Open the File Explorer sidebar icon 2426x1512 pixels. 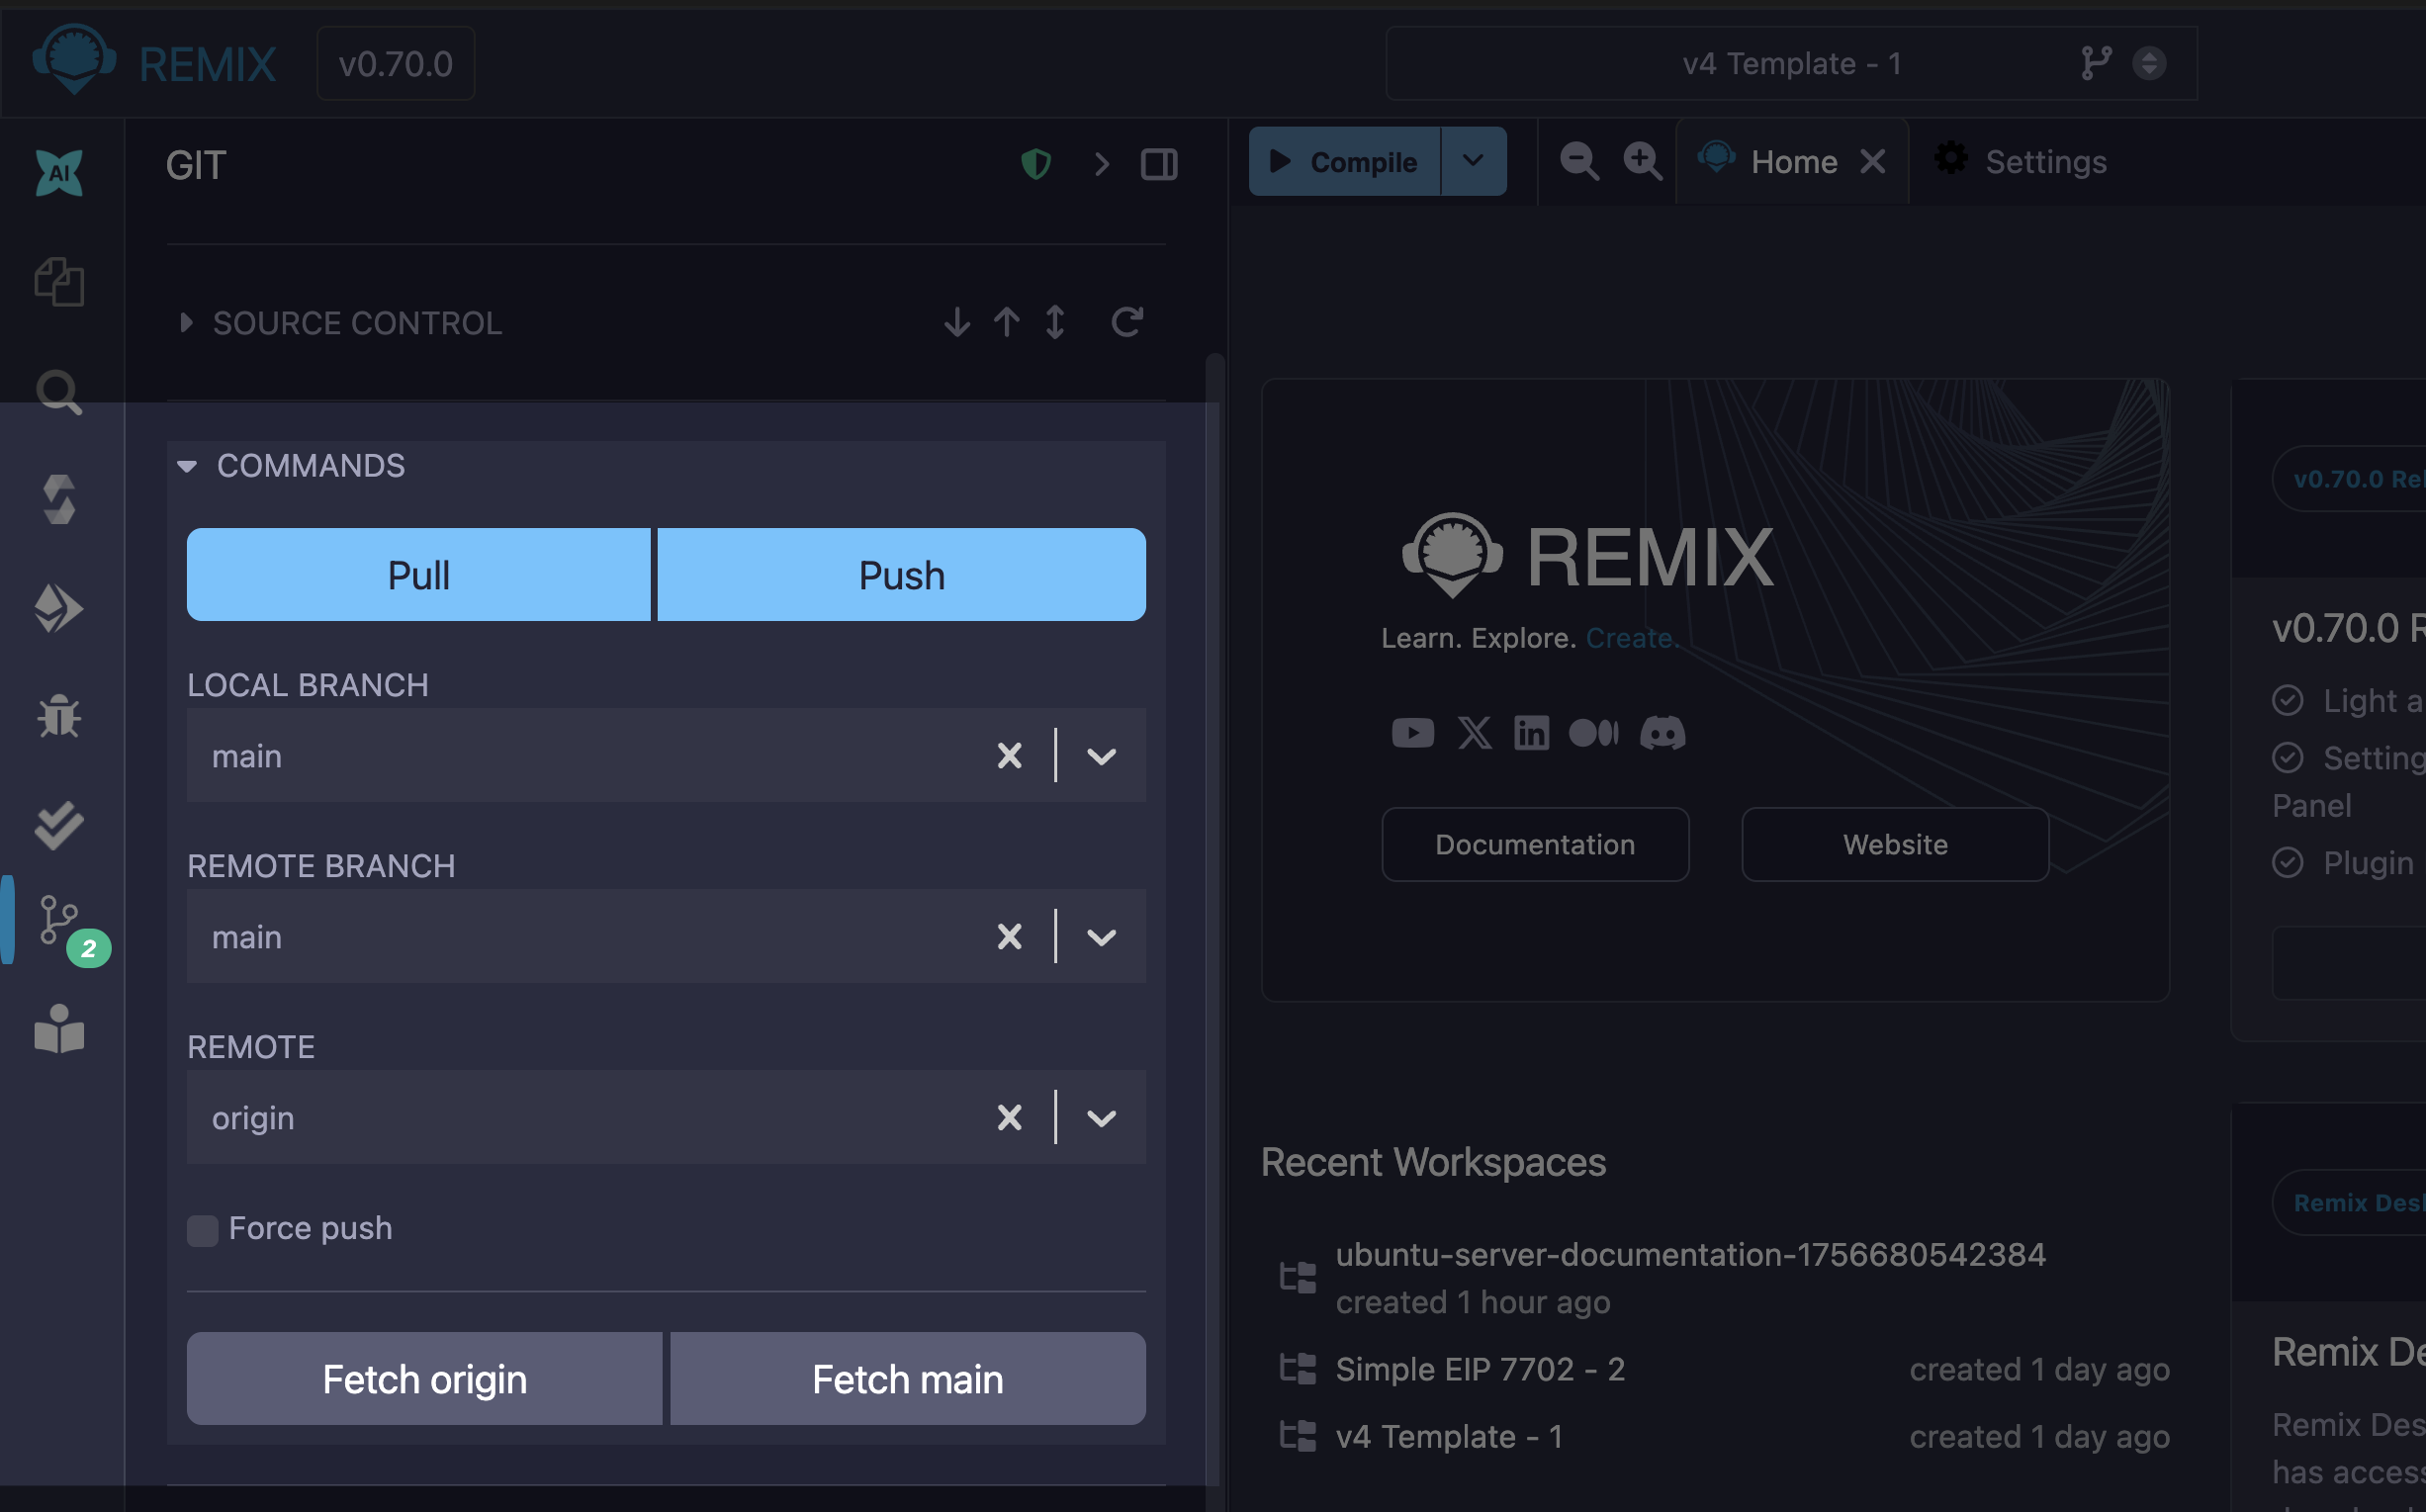pyautogui.click(x=59, y=282)
